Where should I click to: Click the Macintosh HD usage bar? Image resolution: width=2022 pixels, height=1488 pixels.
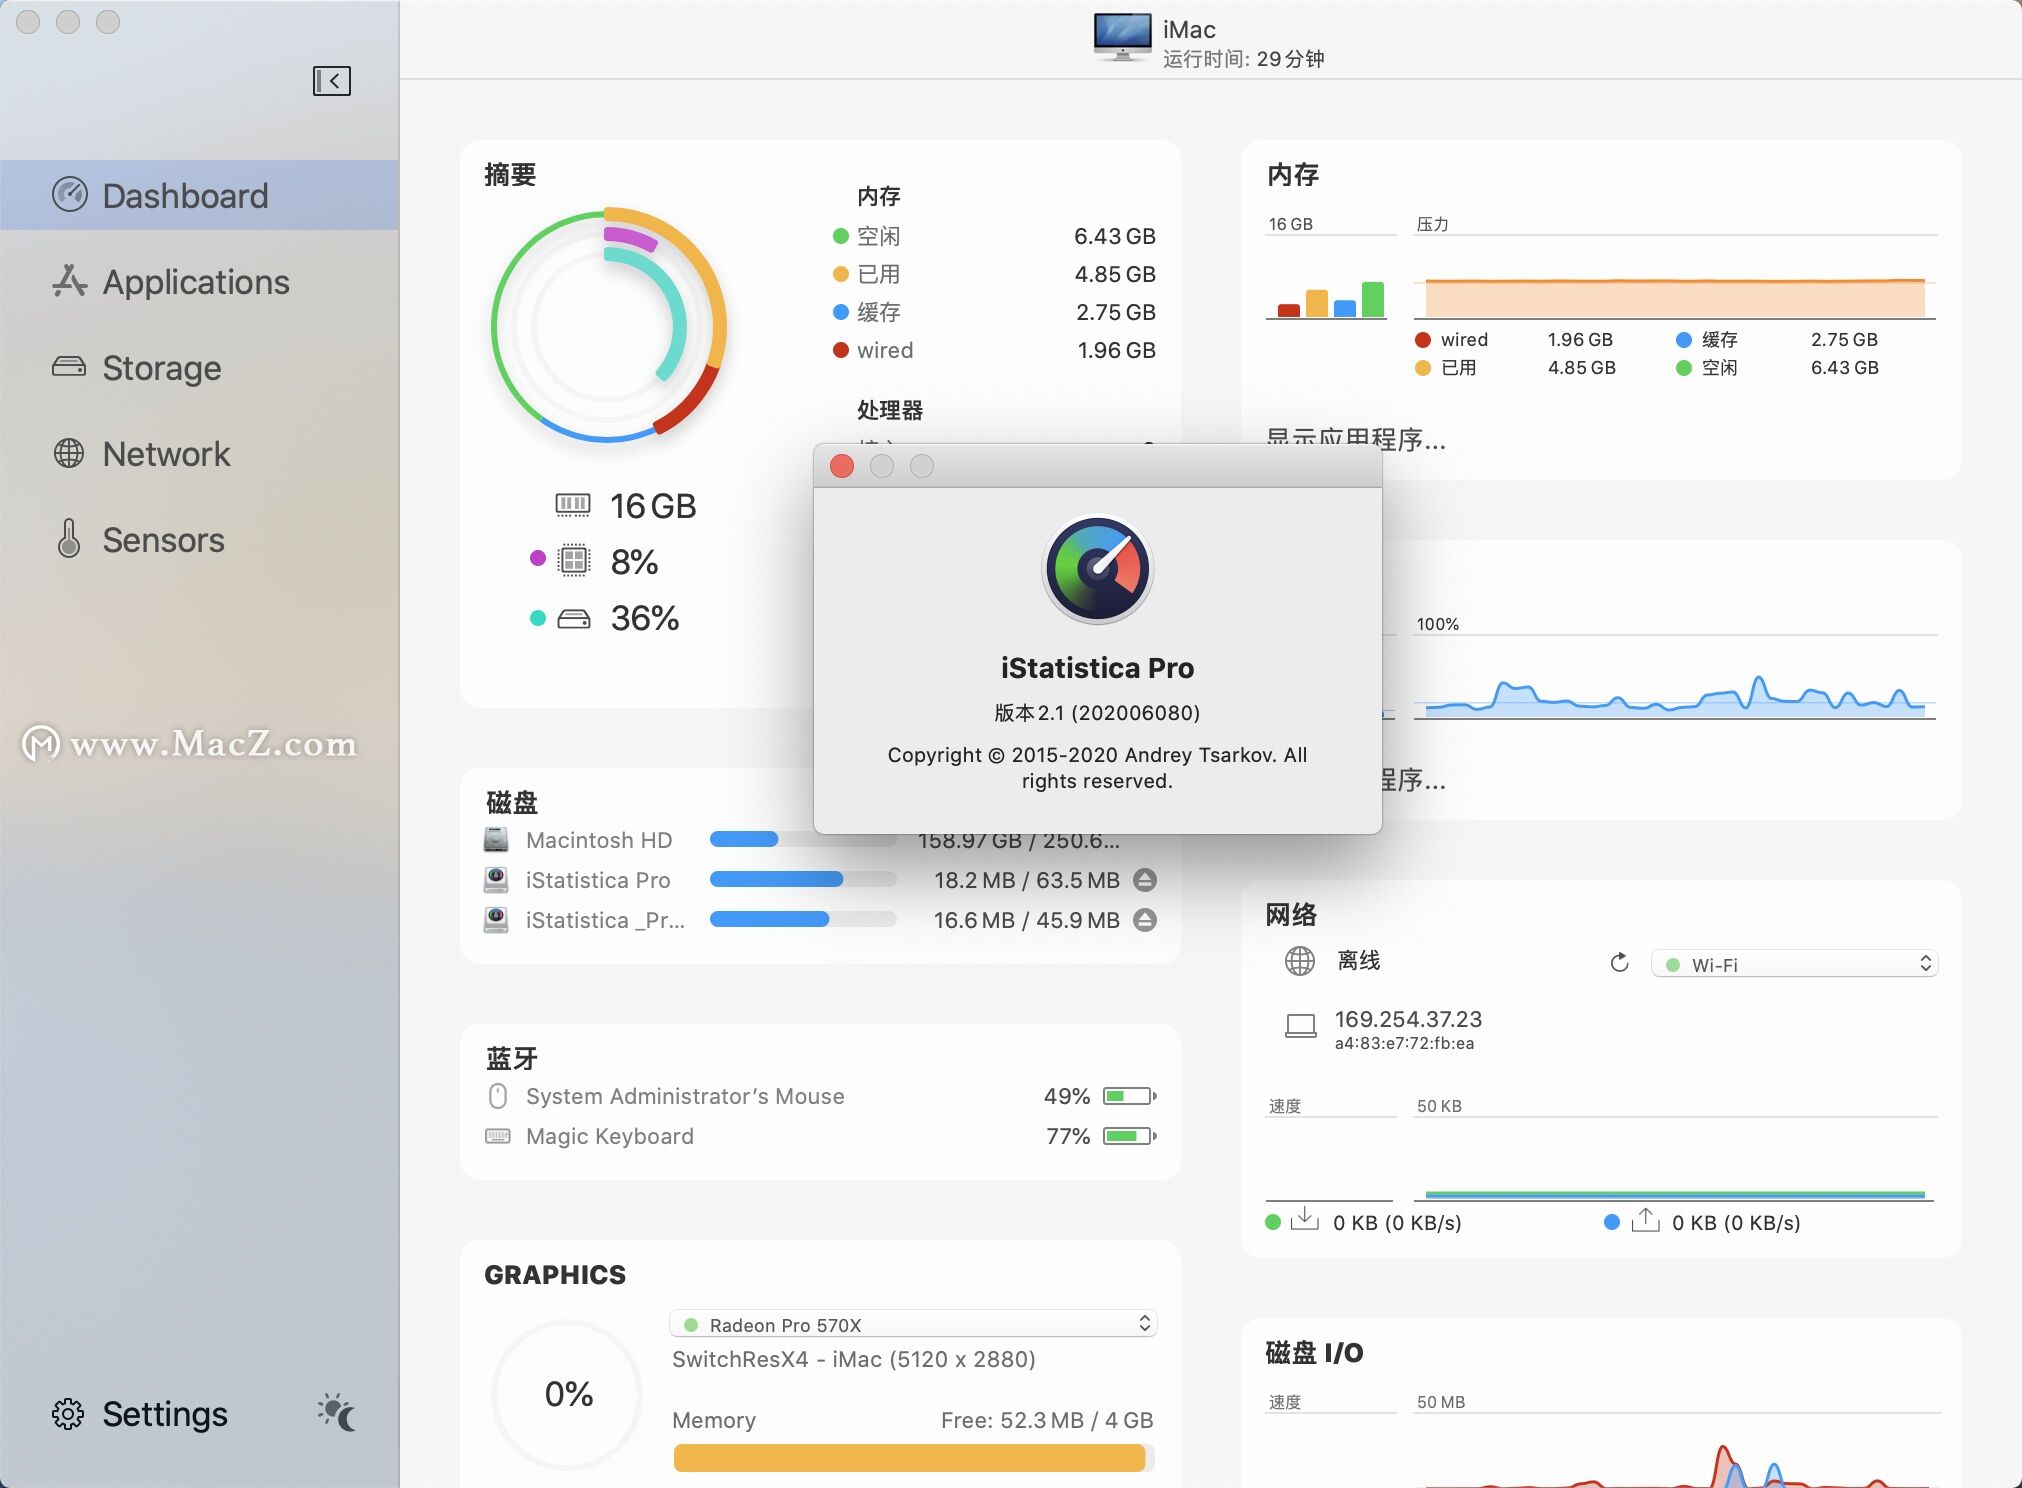click(803, 840)
